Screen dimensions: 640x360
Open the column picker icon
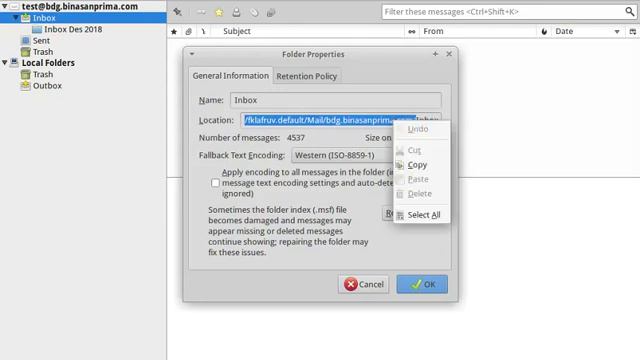point(633,31)
